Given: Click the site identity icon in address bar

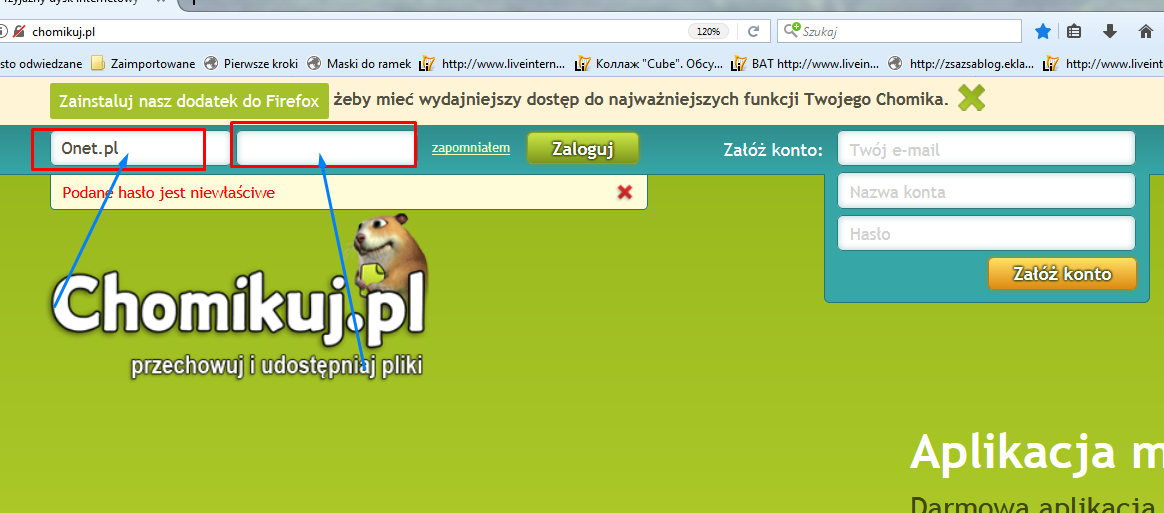Looking at the screenshot, I should pos(18,31).
